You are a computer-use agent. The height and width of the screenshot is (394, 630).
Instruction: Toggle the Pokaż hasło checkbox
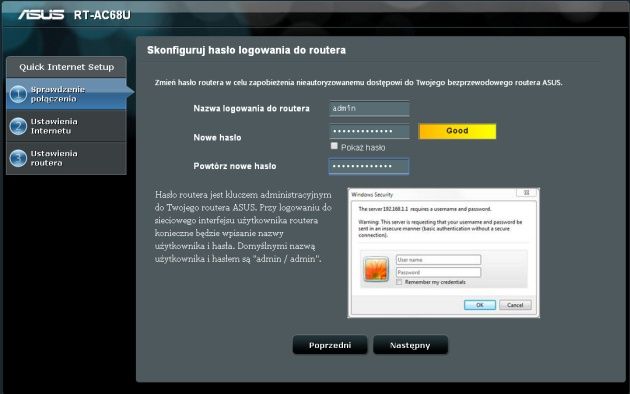point(334,146)
